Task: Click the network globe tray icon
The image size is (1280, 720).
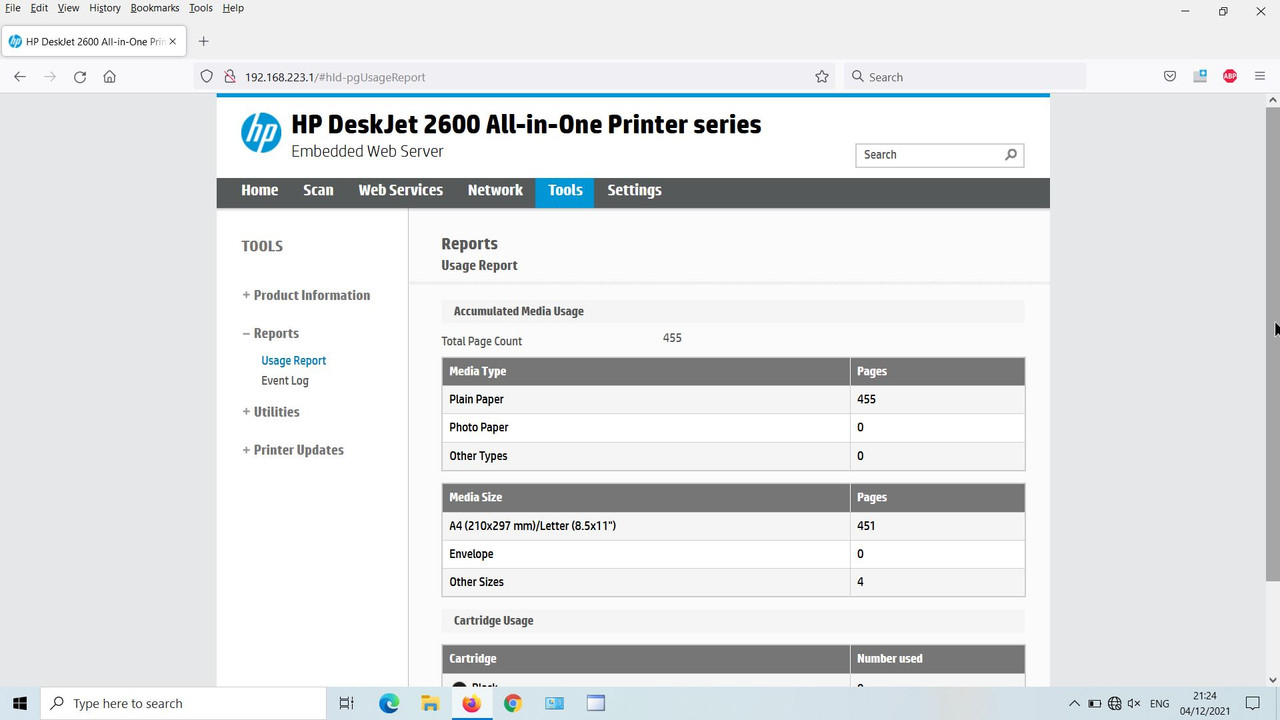Action: pos(1115,704)
